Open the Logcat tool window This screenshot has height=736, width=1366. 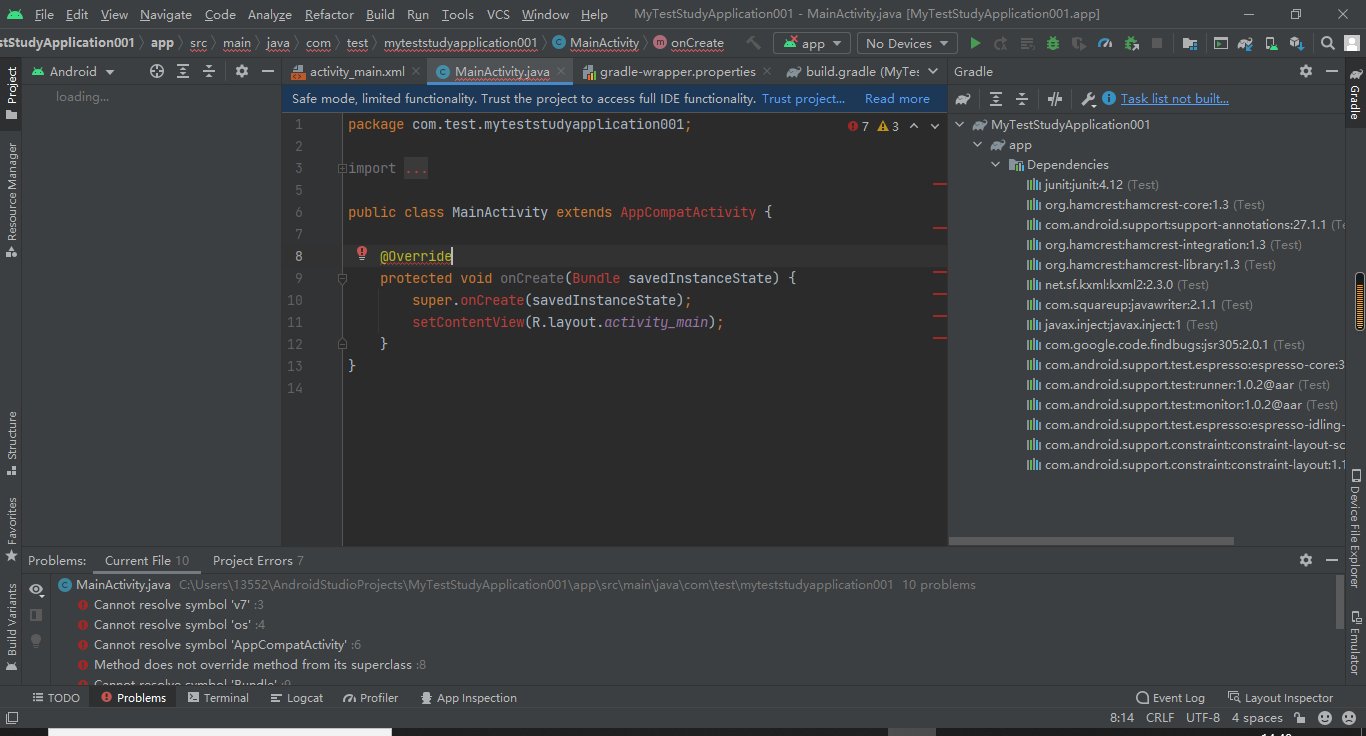tap(297, 698)
